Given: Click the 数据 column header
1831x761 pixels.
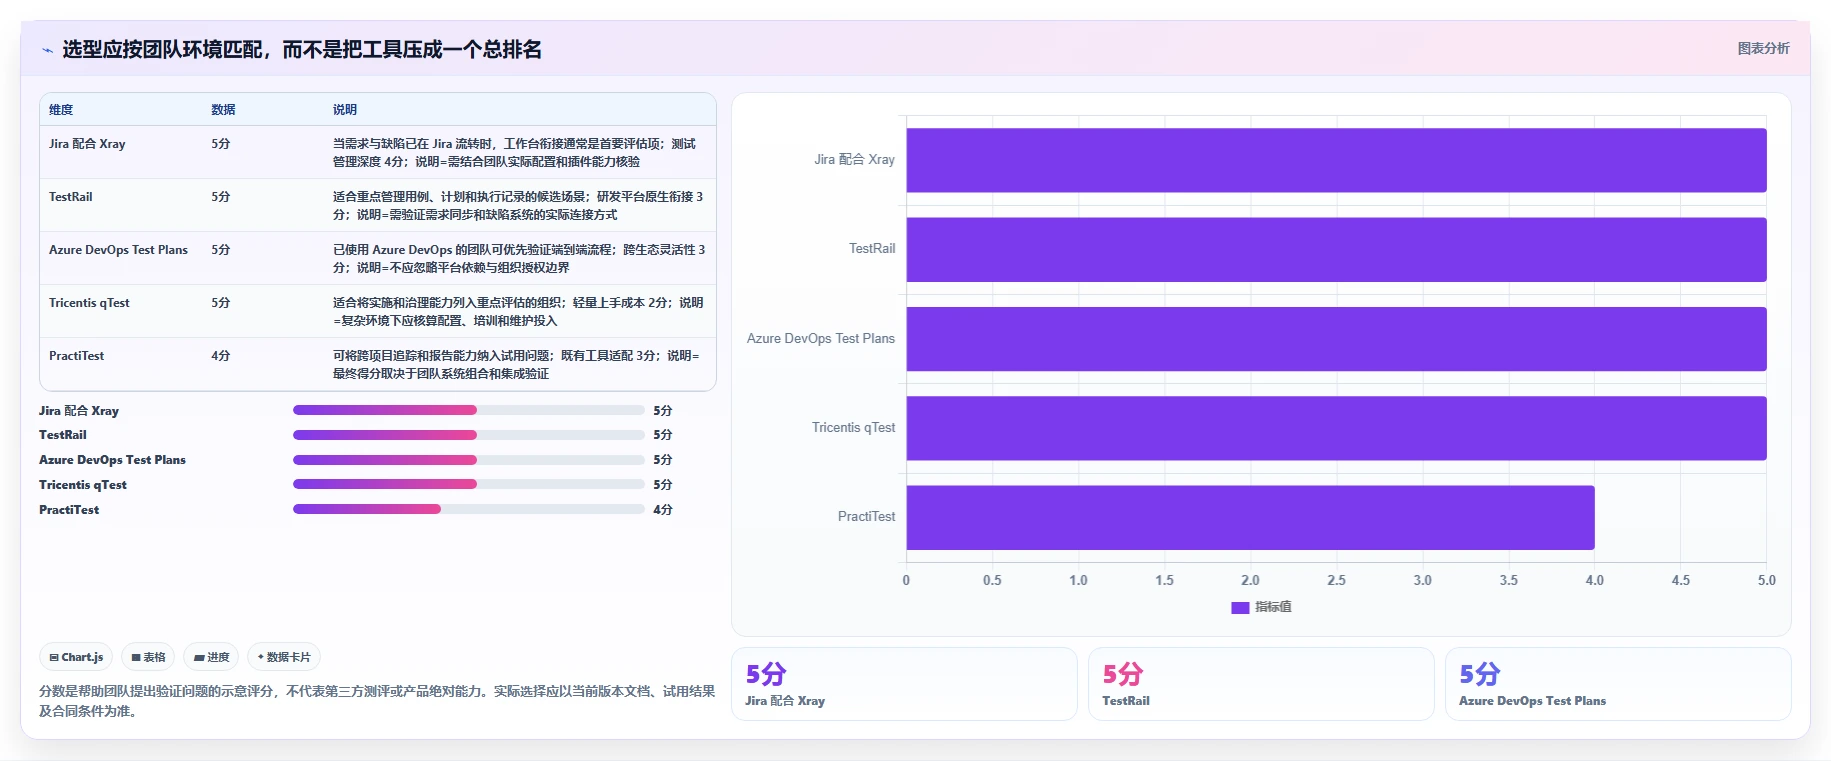Looking at the screenshot, I should pos(223,110).
